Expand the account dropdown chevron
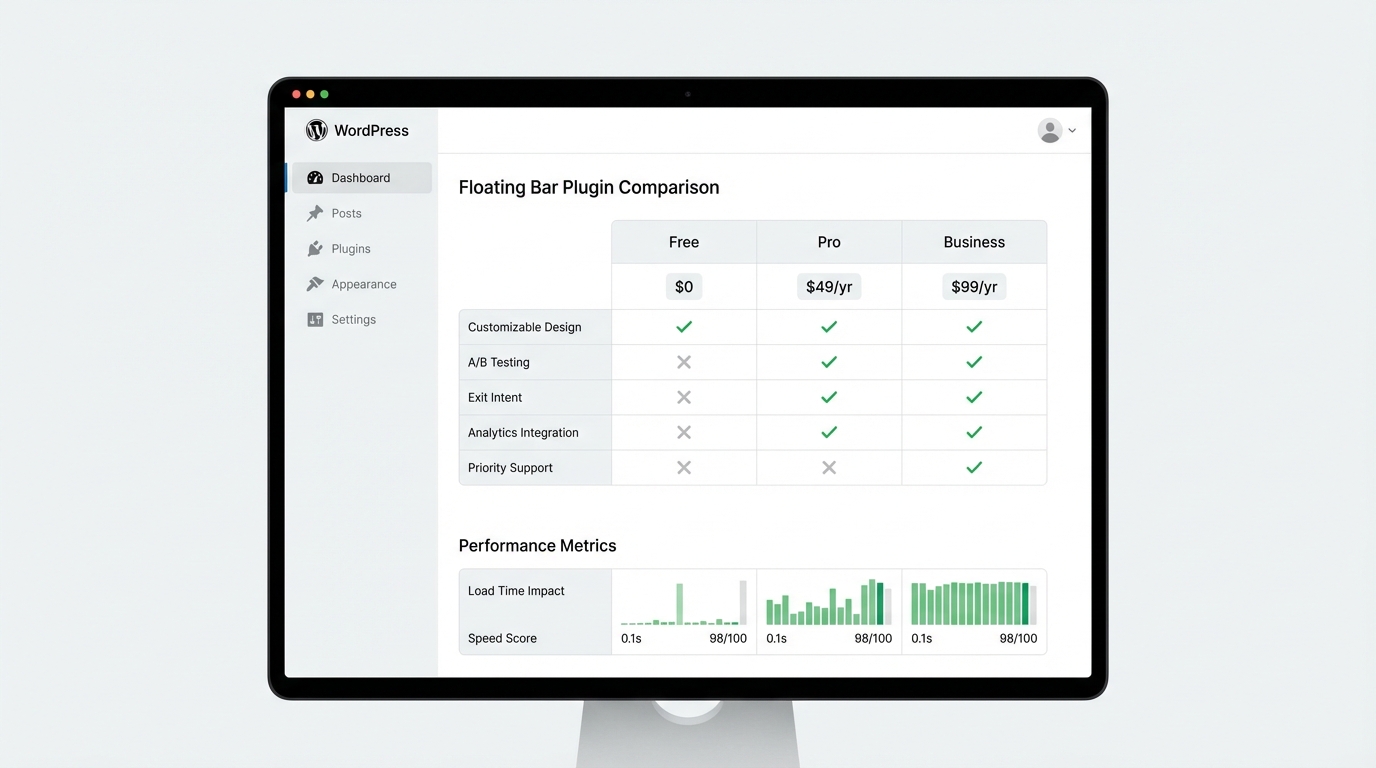The height and width of the screenshot is (768, 1376). (1070, 130)
